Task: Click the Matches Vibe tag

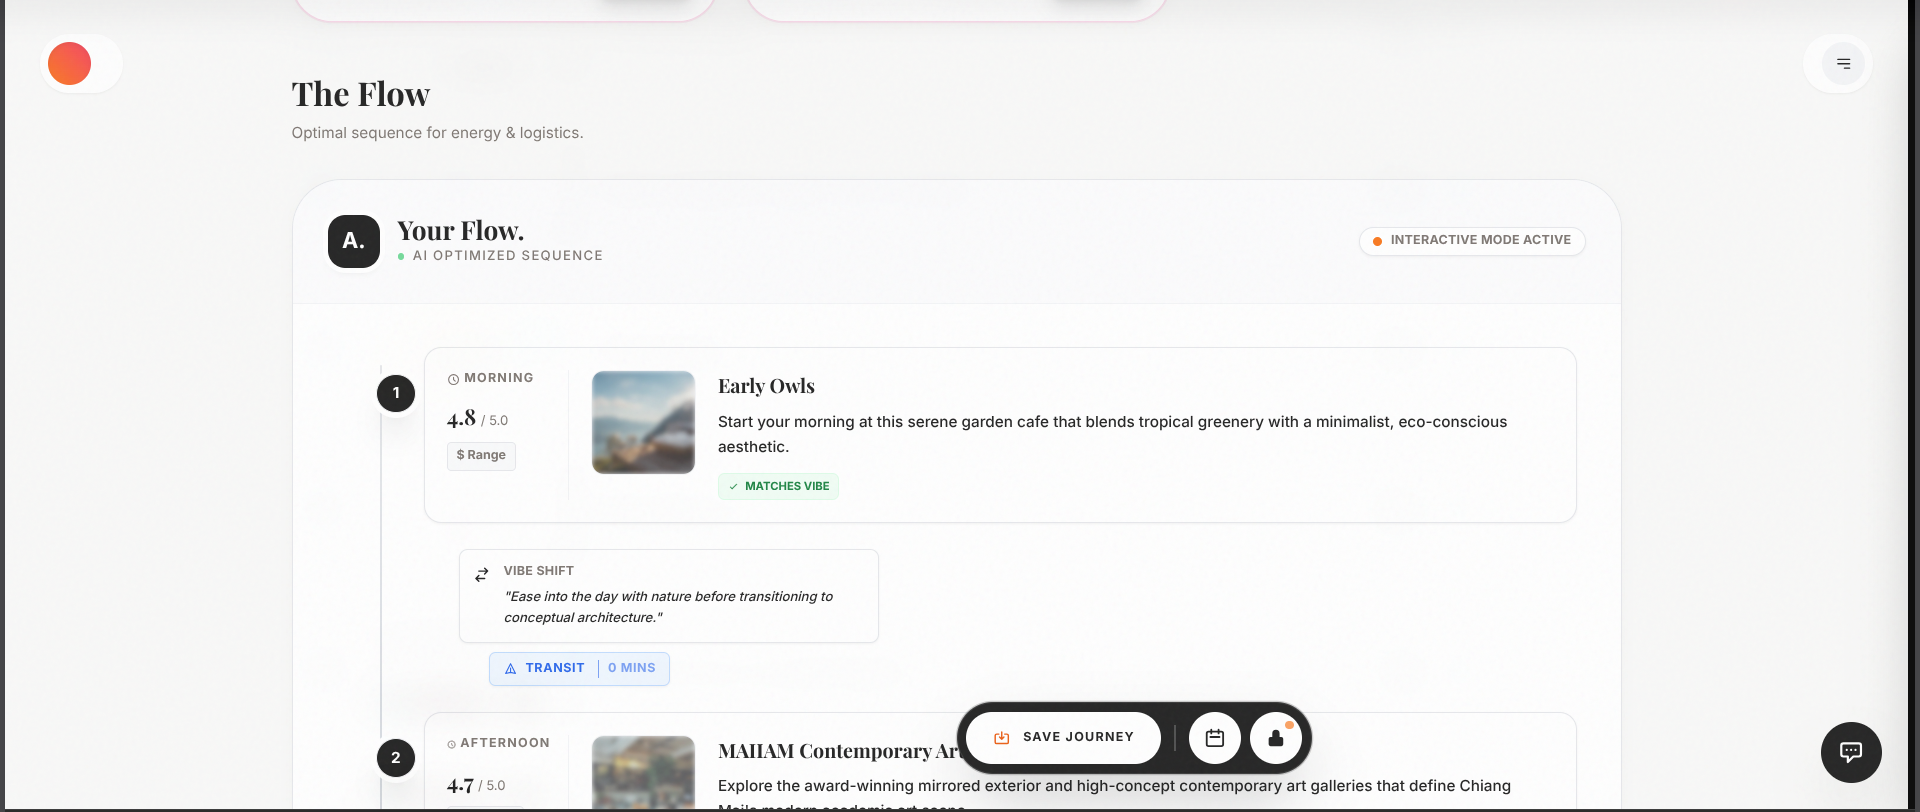Action: (778, 486)
